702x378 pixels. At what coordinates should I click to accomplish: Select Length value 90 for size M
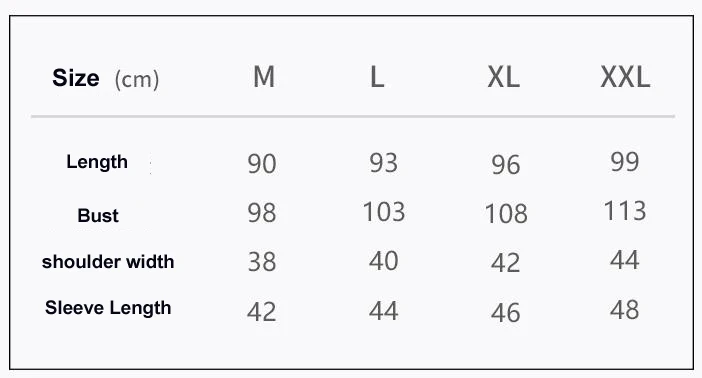[x=262, y=164]
